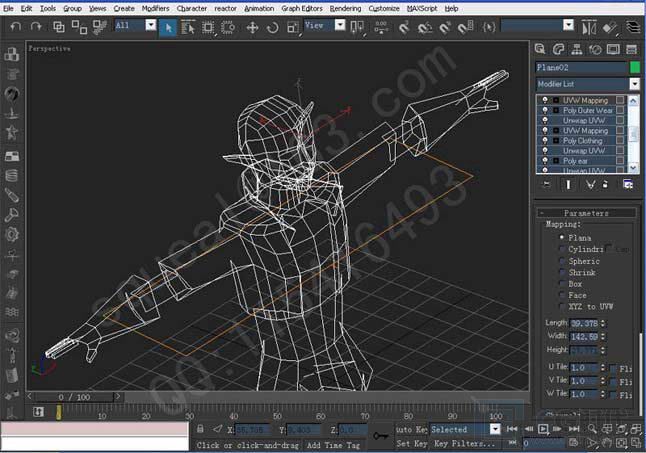Image resolution: width=646 pixels, height=453 pixels.
Task: Open the Graph Editors menu
Action: pyautogui.click(x=302, y=8)
